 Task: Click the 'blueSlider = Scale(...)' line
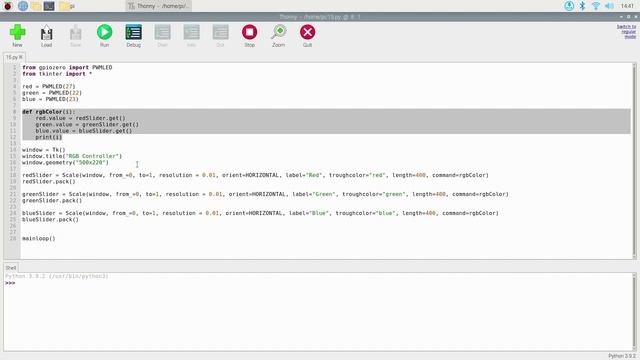[x=260, y=213]
